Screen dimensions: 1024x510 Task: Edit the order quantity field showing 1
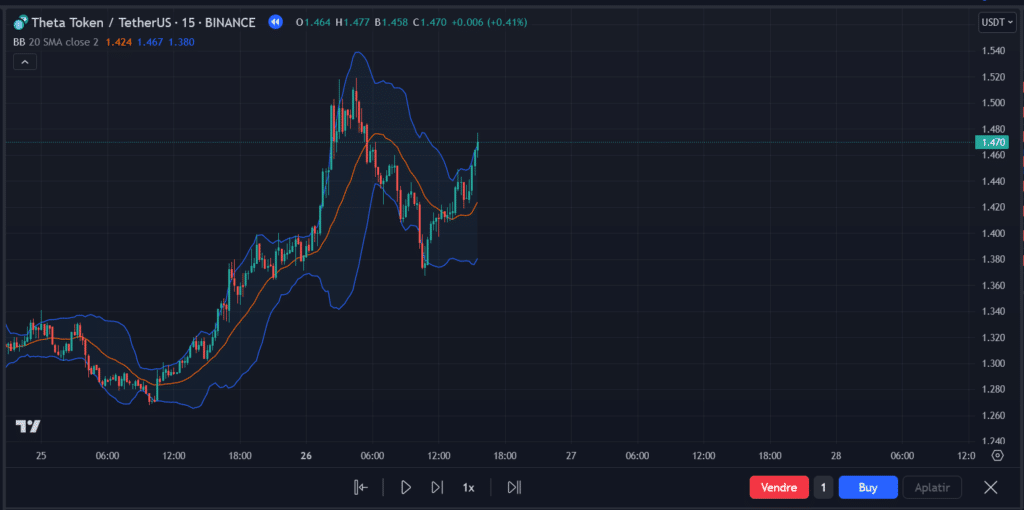tap(824, 487)
